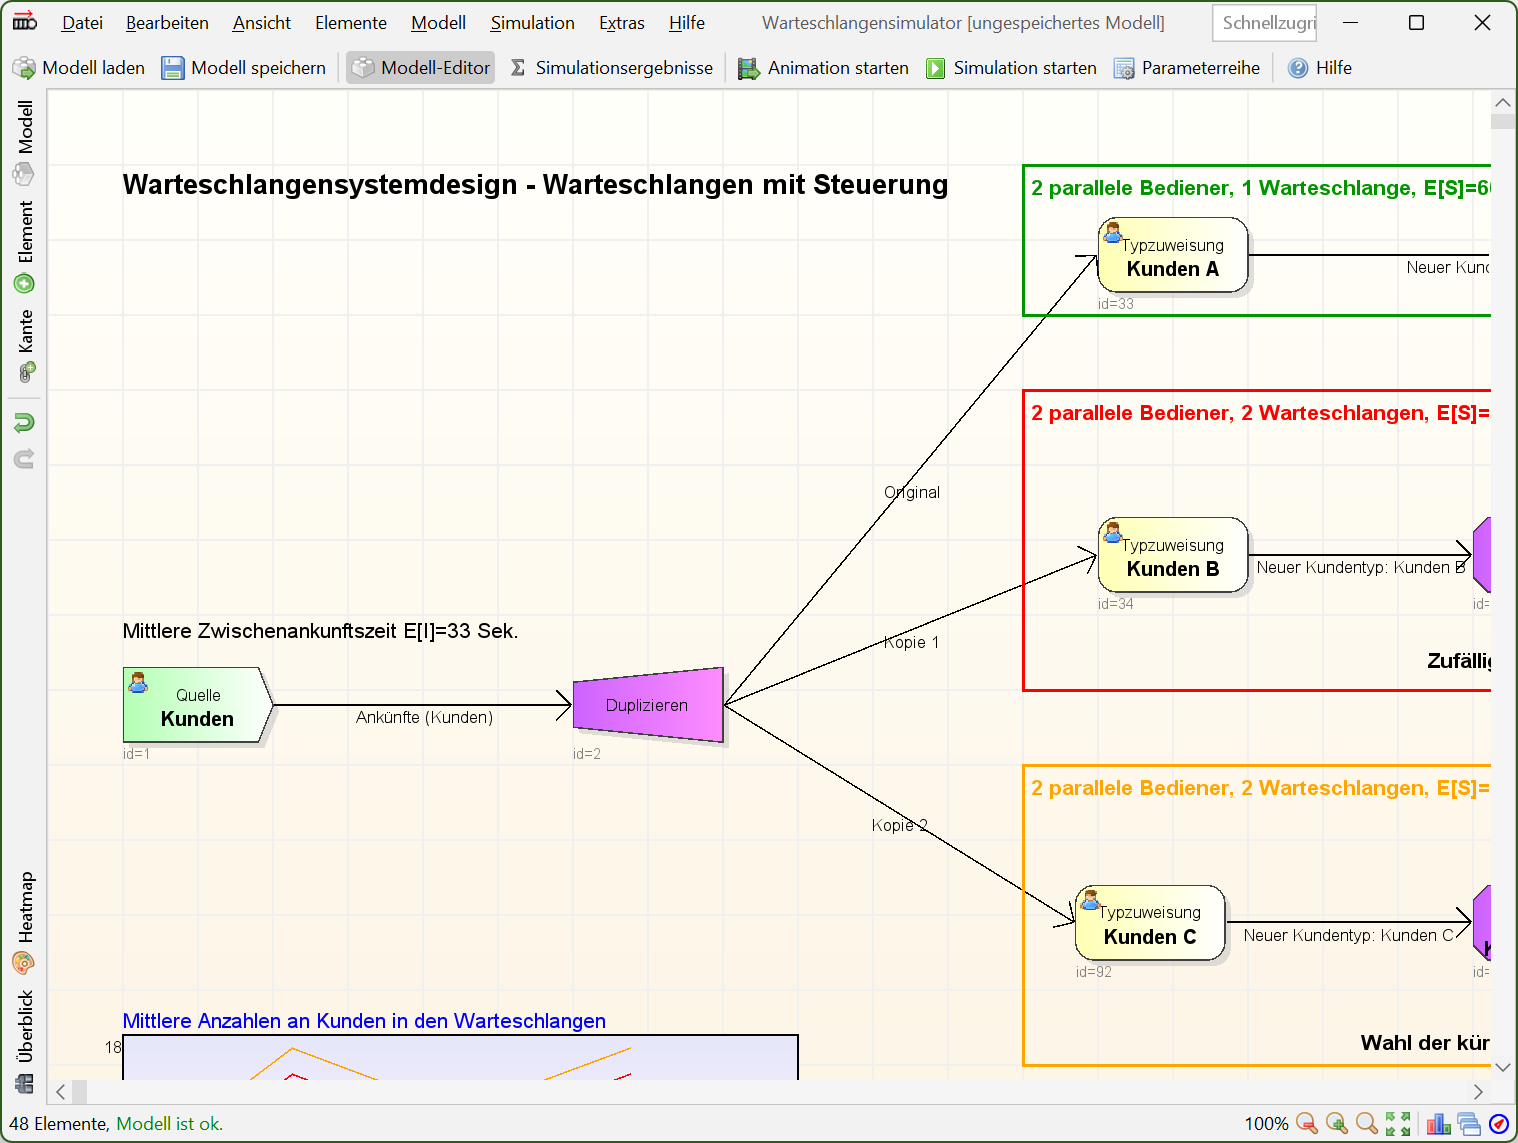Click the blue compass navigator icon
Image resolution: width=1518 pixels, height=1143 pixels.
[x=1499, y=1124]
